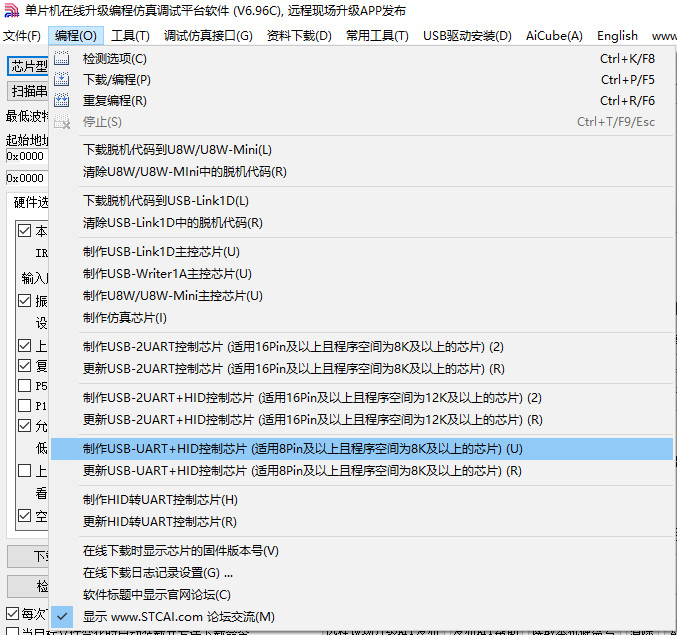
Task: Open the 常用工具(T) menu
Action: coord(377,35)
